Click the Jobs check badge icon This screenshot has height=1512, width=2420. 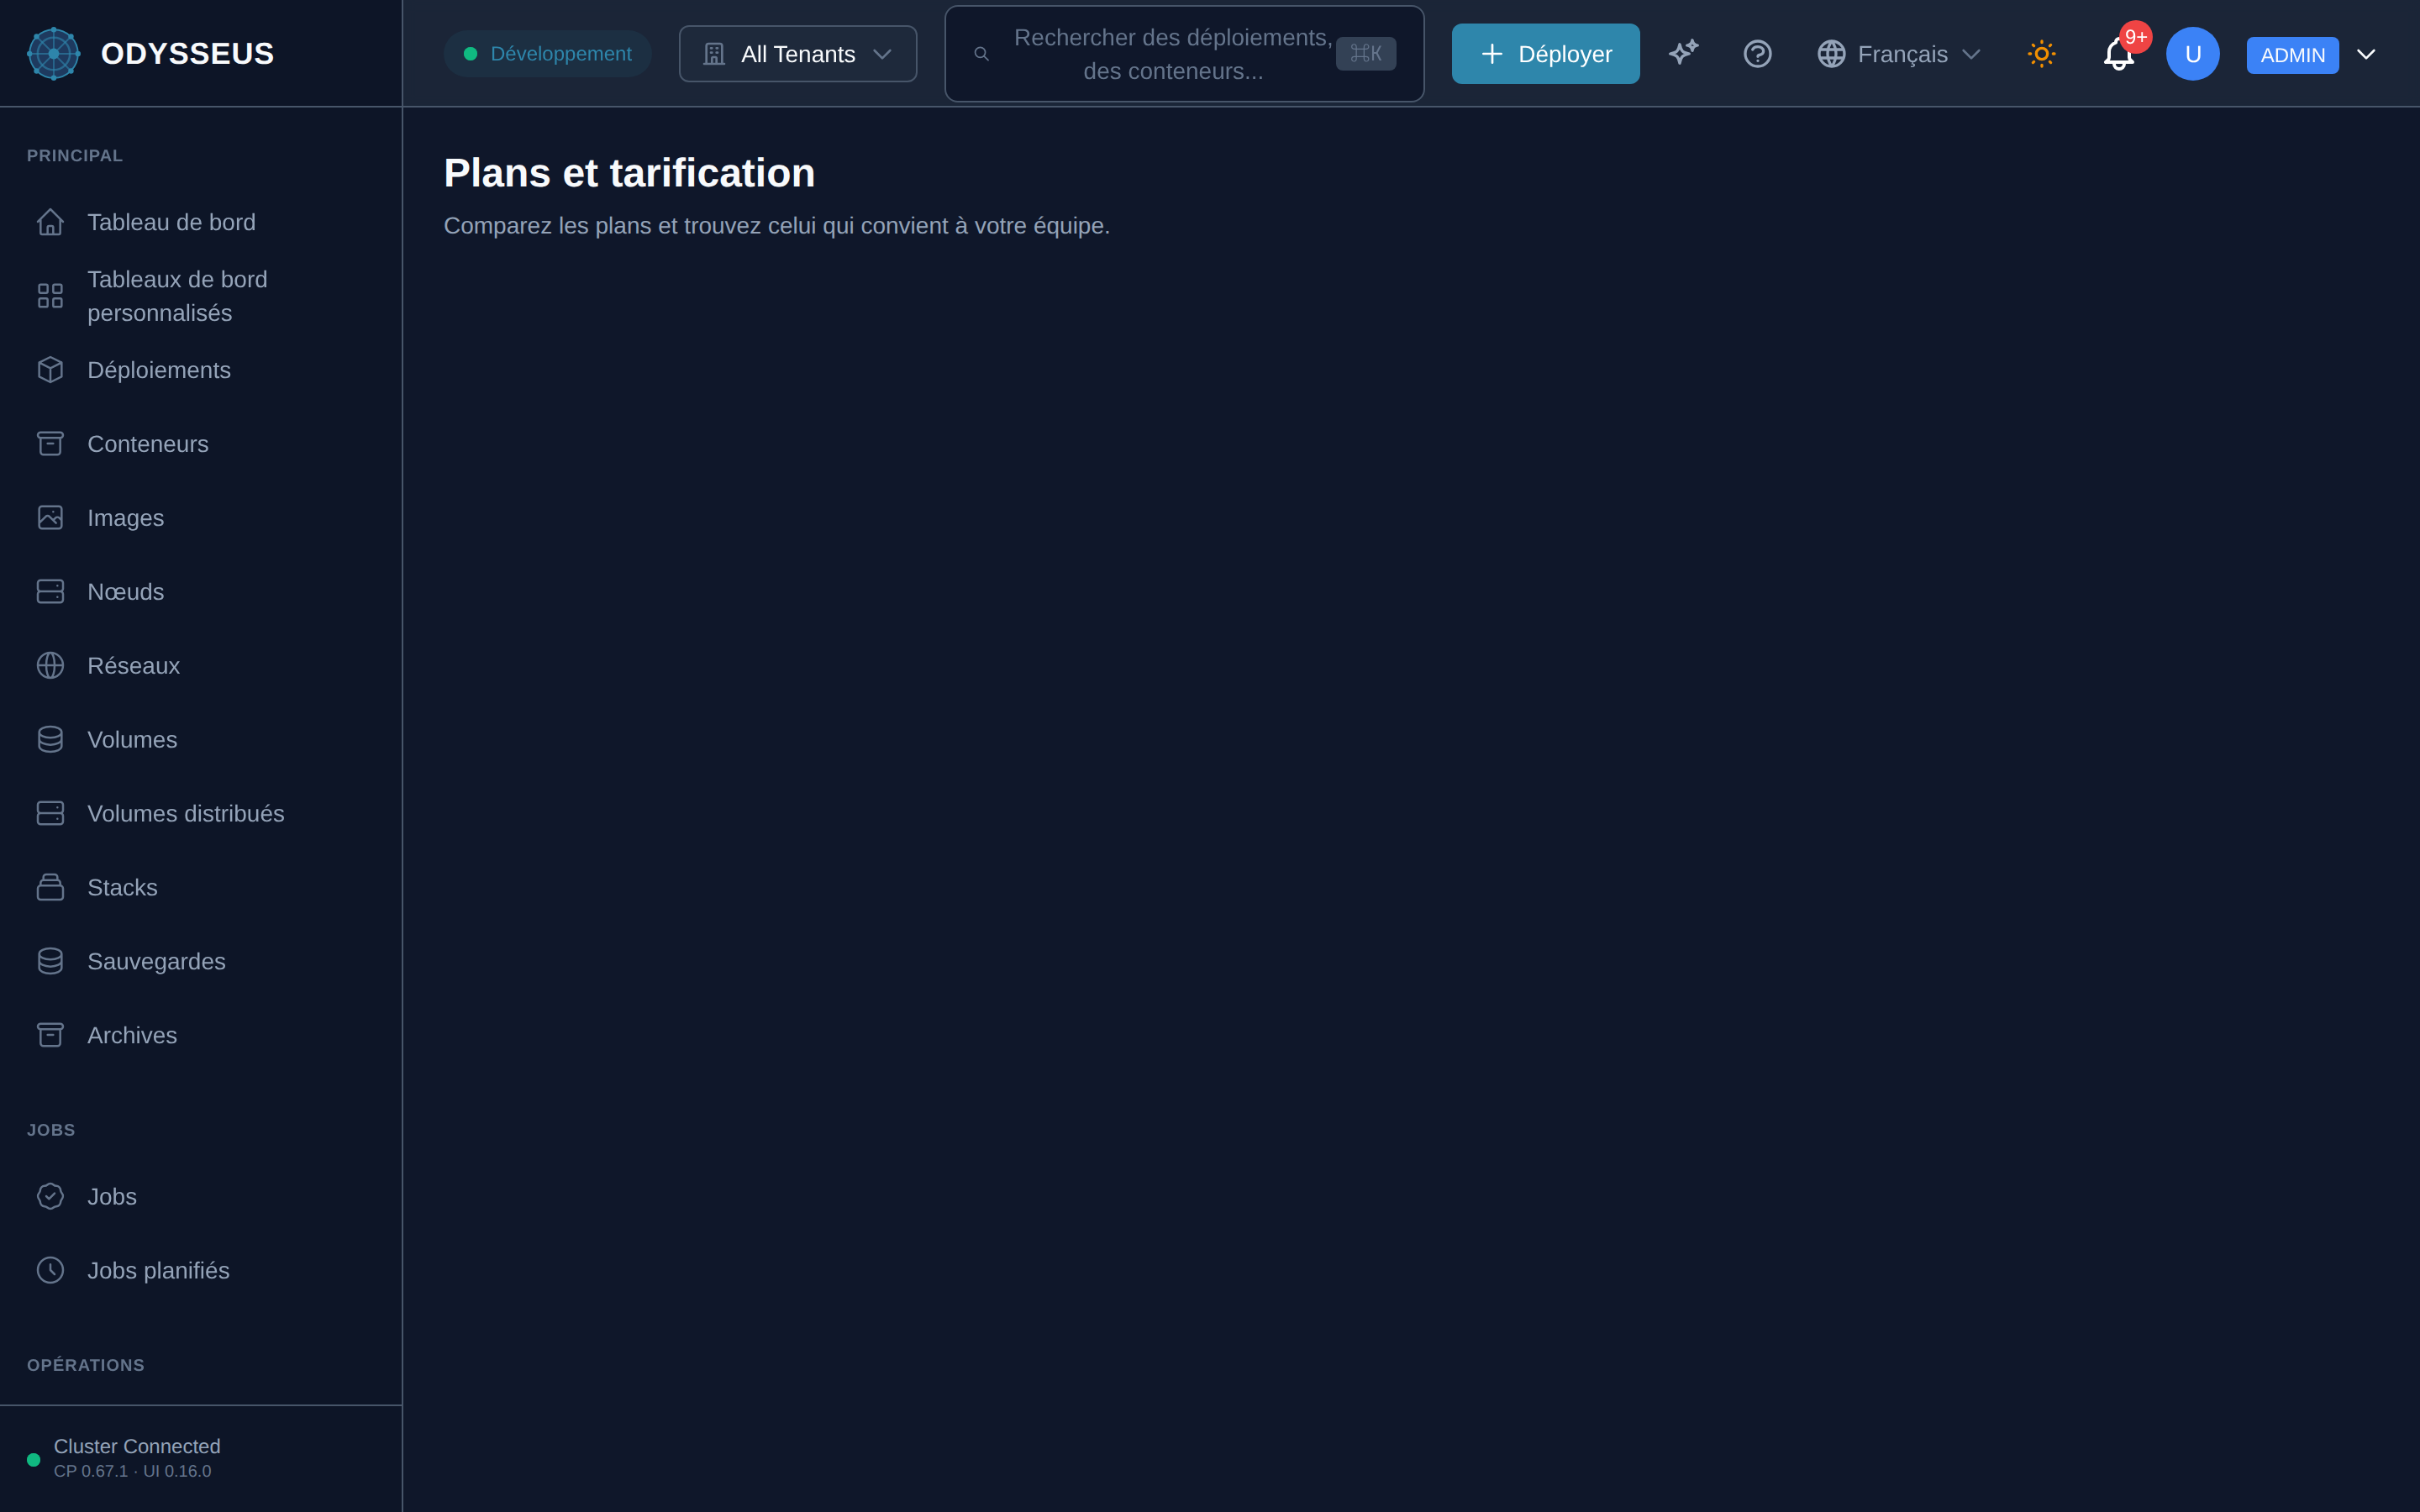pos(50,1197)
